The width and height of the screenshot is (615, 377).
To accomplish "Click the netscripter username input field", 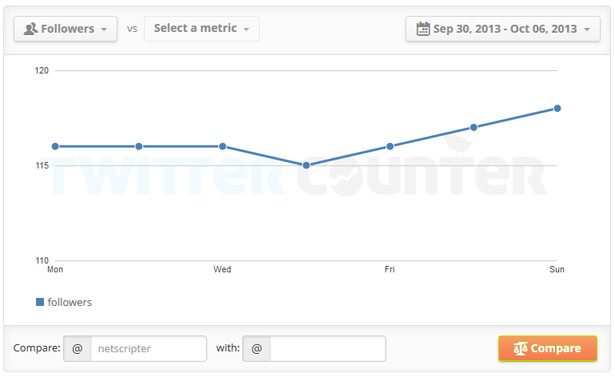I will point(149,348).
